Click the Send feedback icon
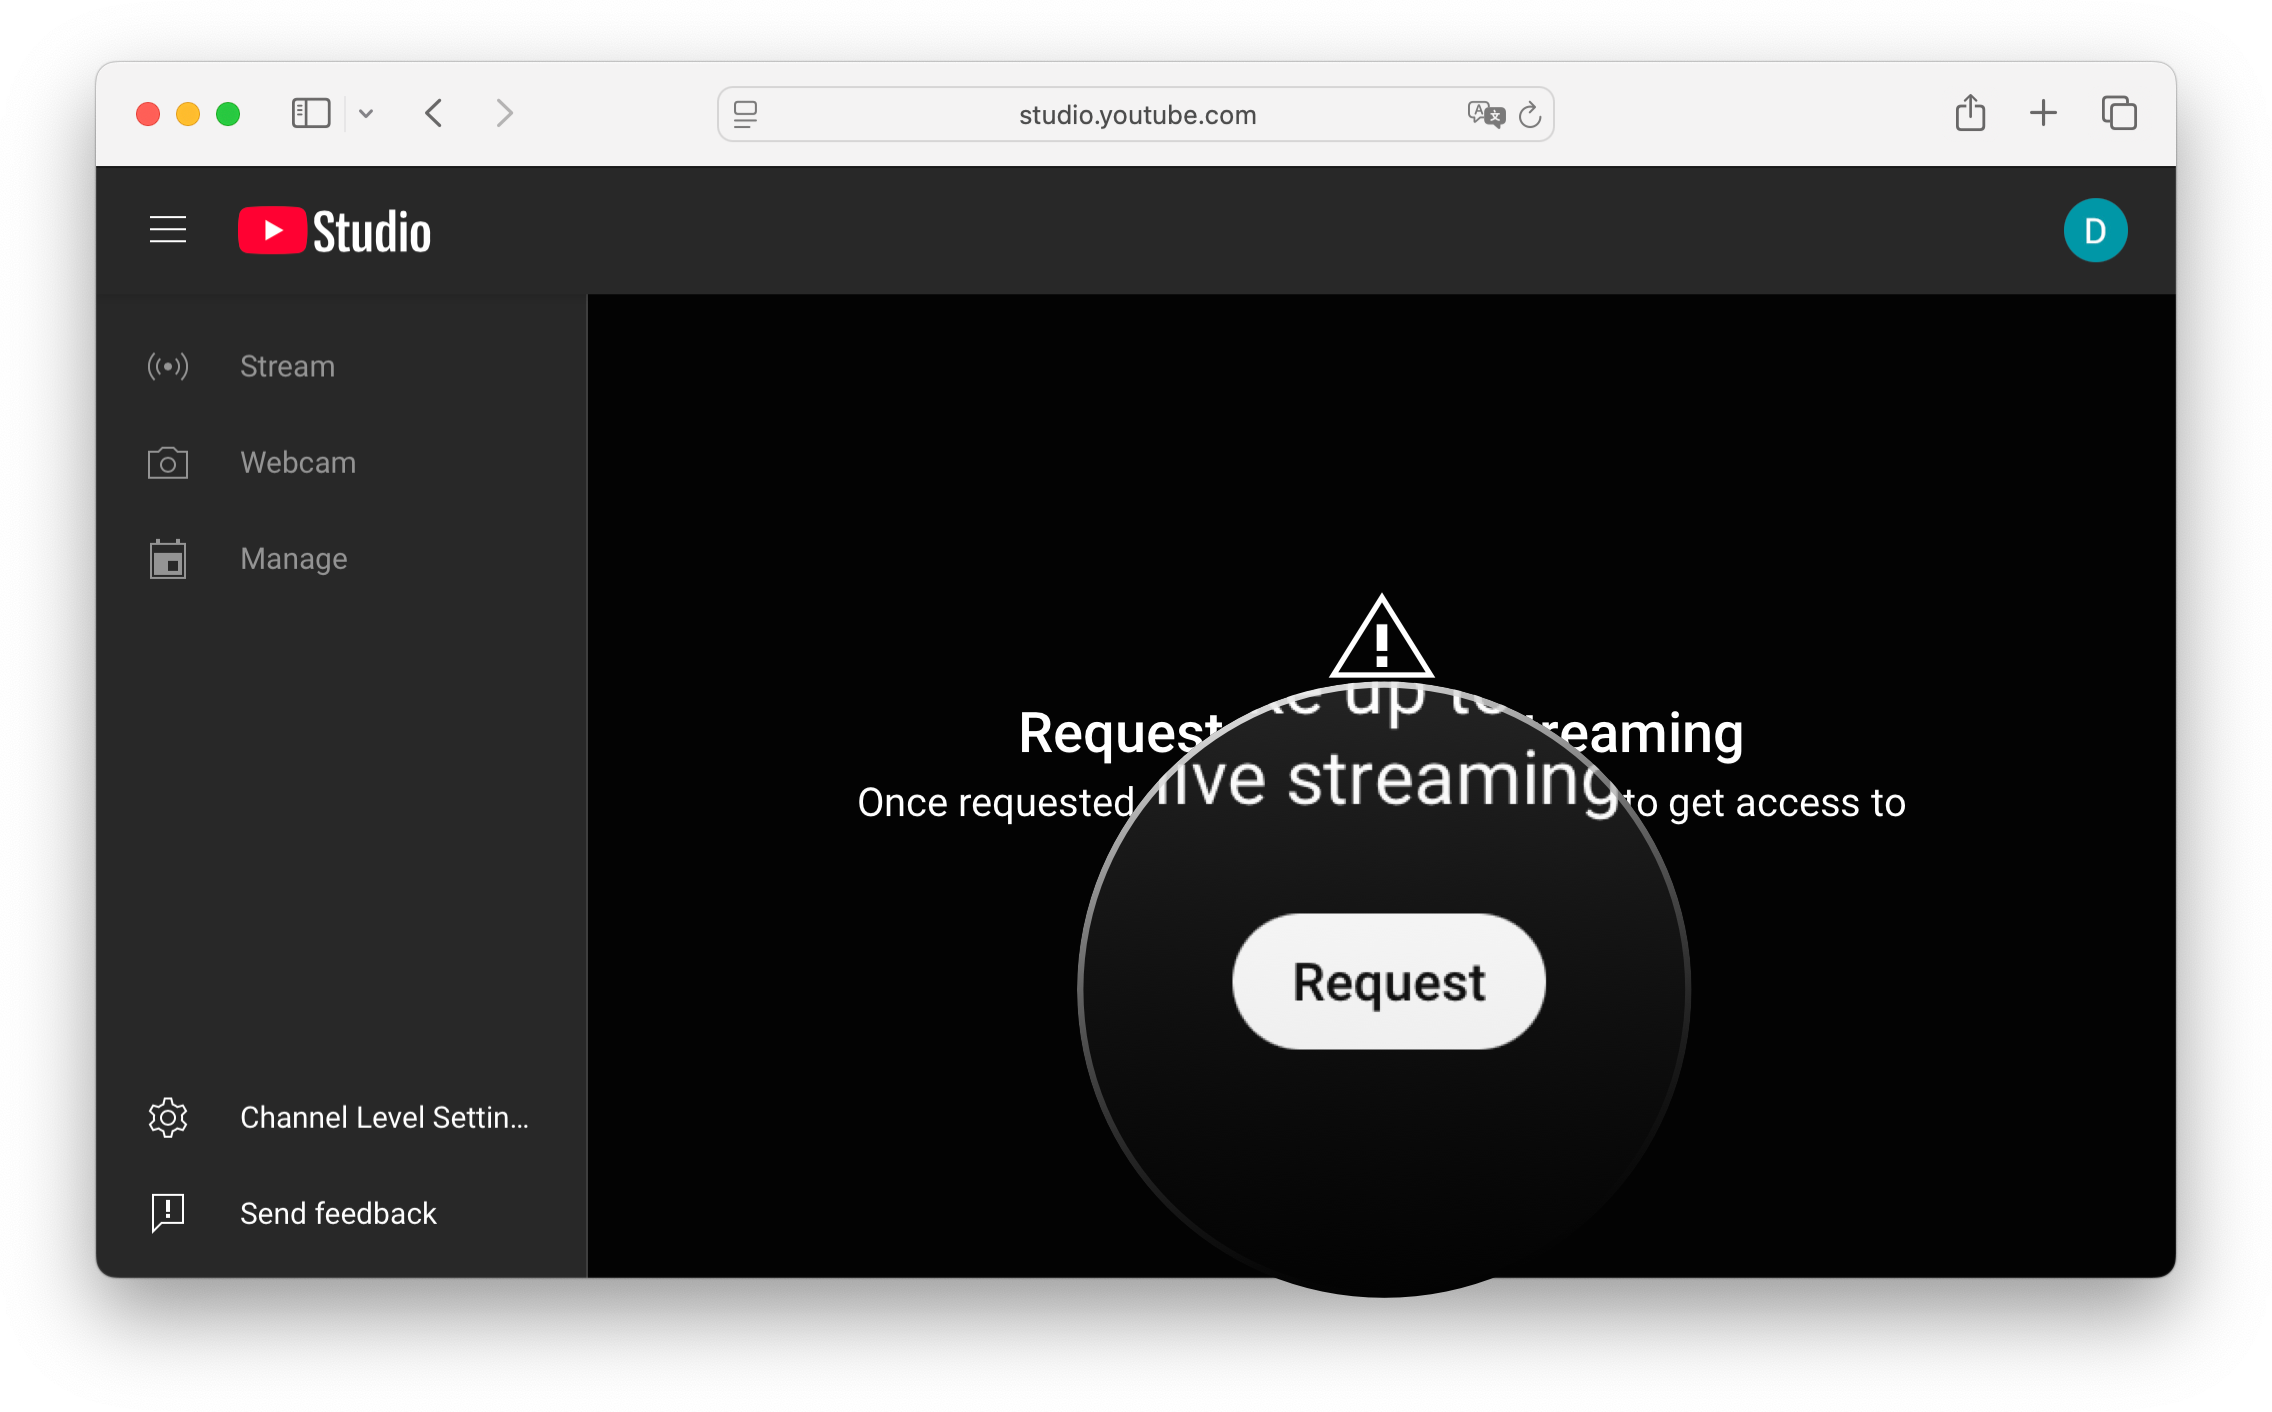Viewport: 2272px width, 1412px height. click(167, 1213)
